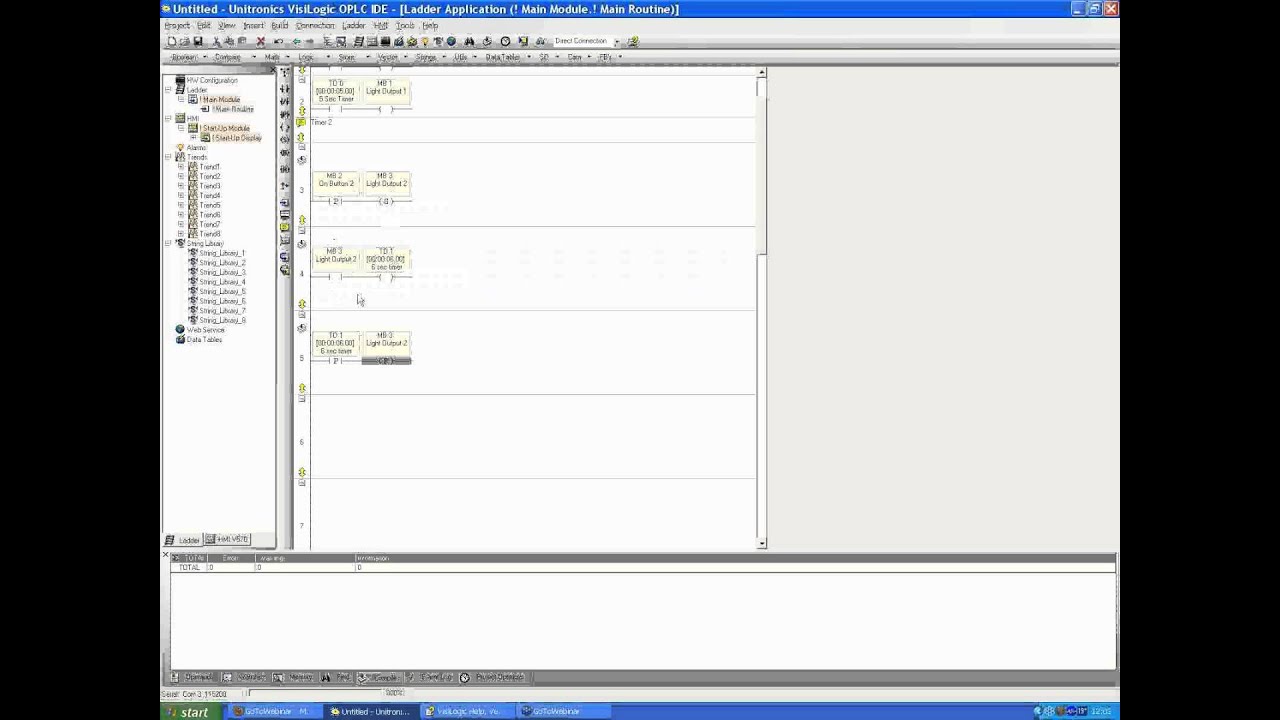Switch to the Ladder tab below the tree
1280x720 pixels.
184,540
